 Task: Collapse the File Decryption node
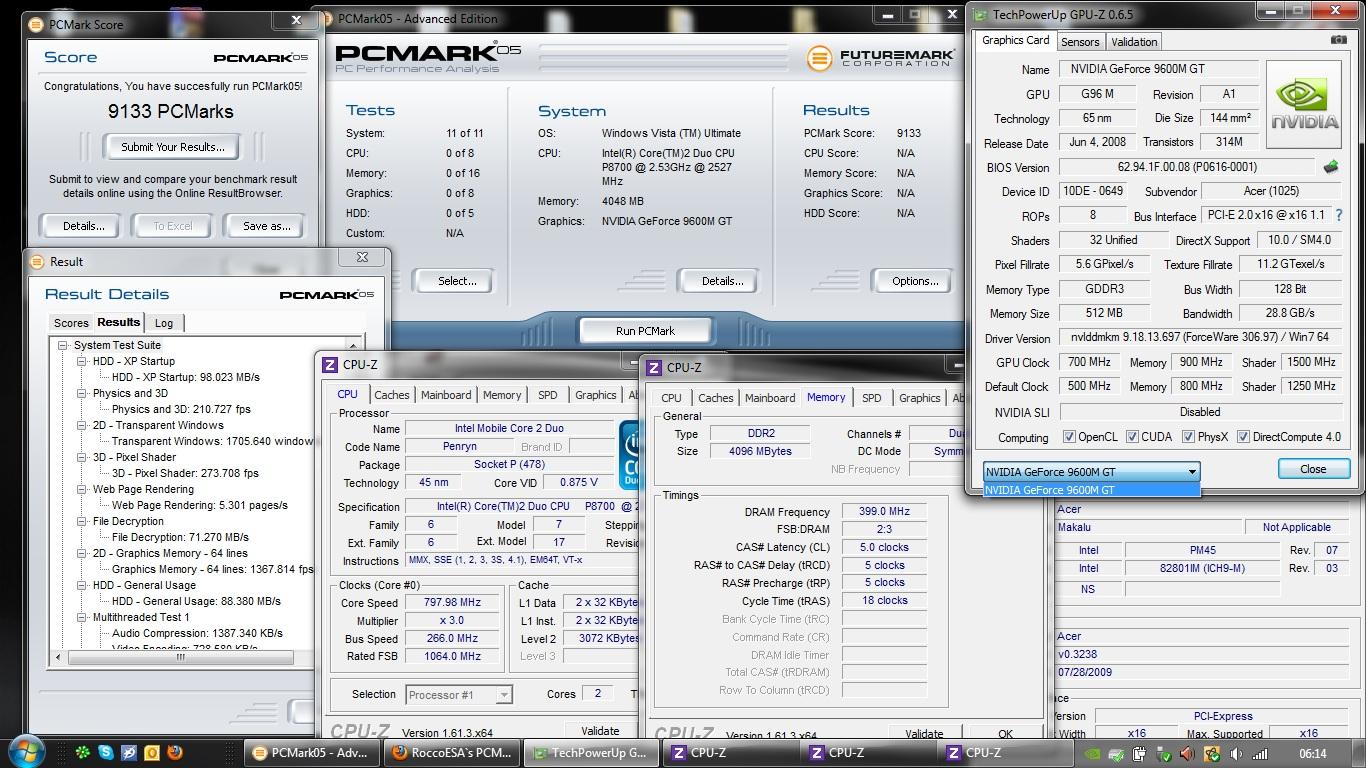click(x=82, y=521)
